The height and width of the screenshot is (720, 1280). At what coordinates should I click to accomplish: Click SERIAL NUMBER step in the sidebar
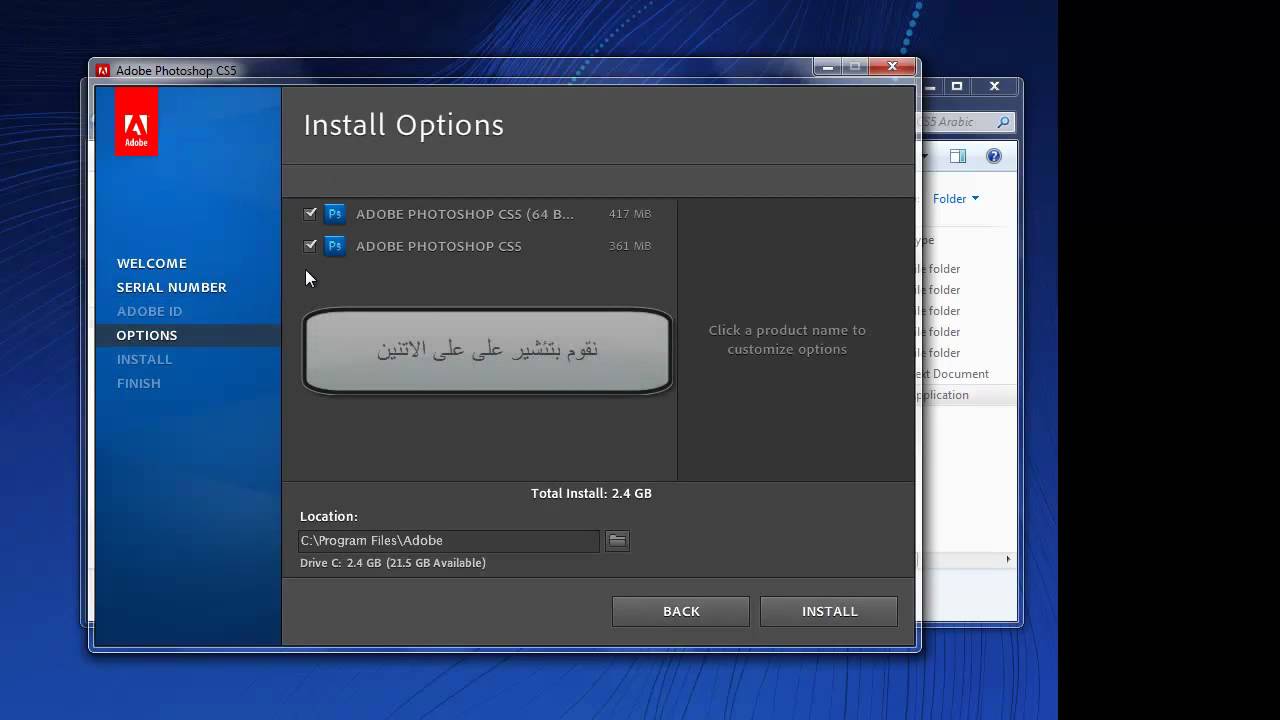[172, 287]
